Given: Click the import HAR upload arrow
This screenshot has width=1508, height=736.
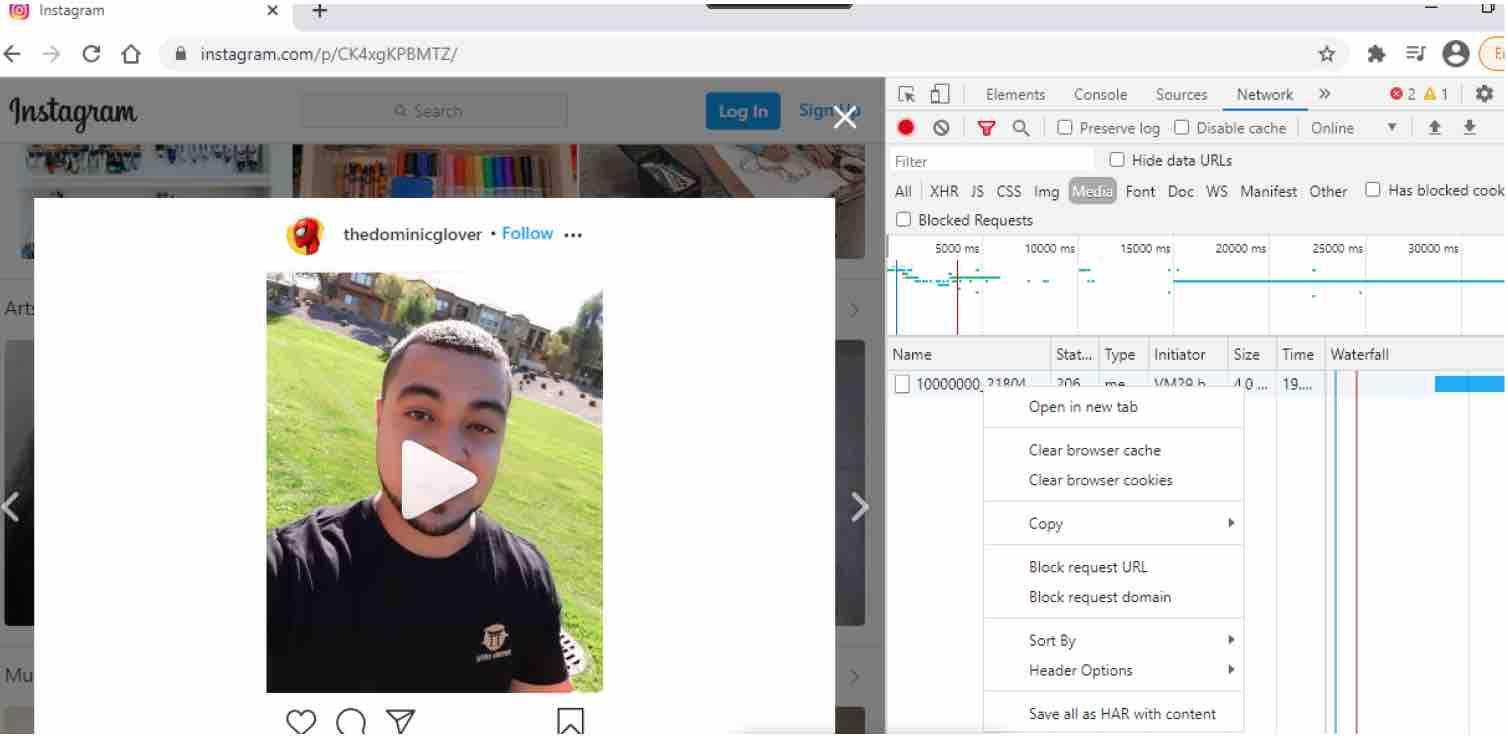Looking at the screenshot, I should click(x=1435, y=127).
